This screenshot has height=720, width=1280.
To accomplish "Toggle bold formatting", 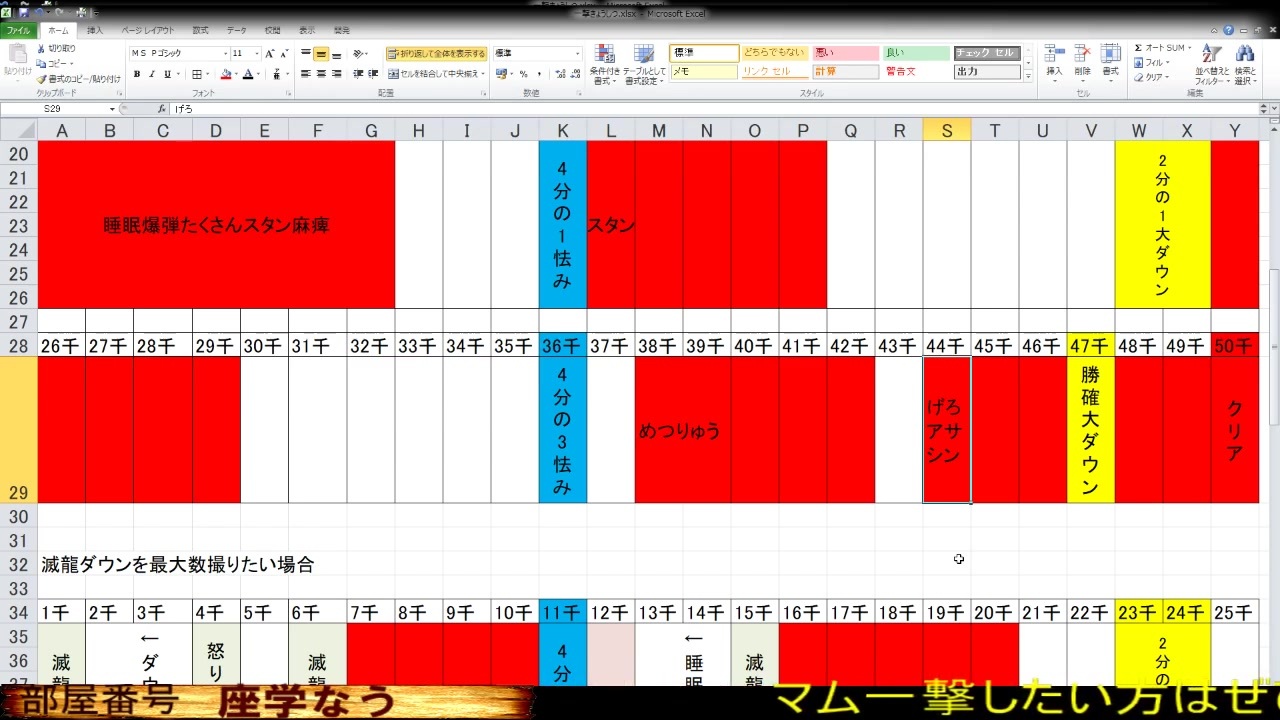I will click(x=137, y=74).
